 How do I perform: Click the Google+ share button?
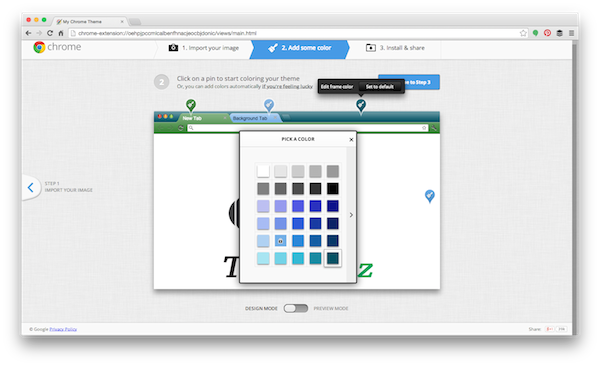pos(550,329)
